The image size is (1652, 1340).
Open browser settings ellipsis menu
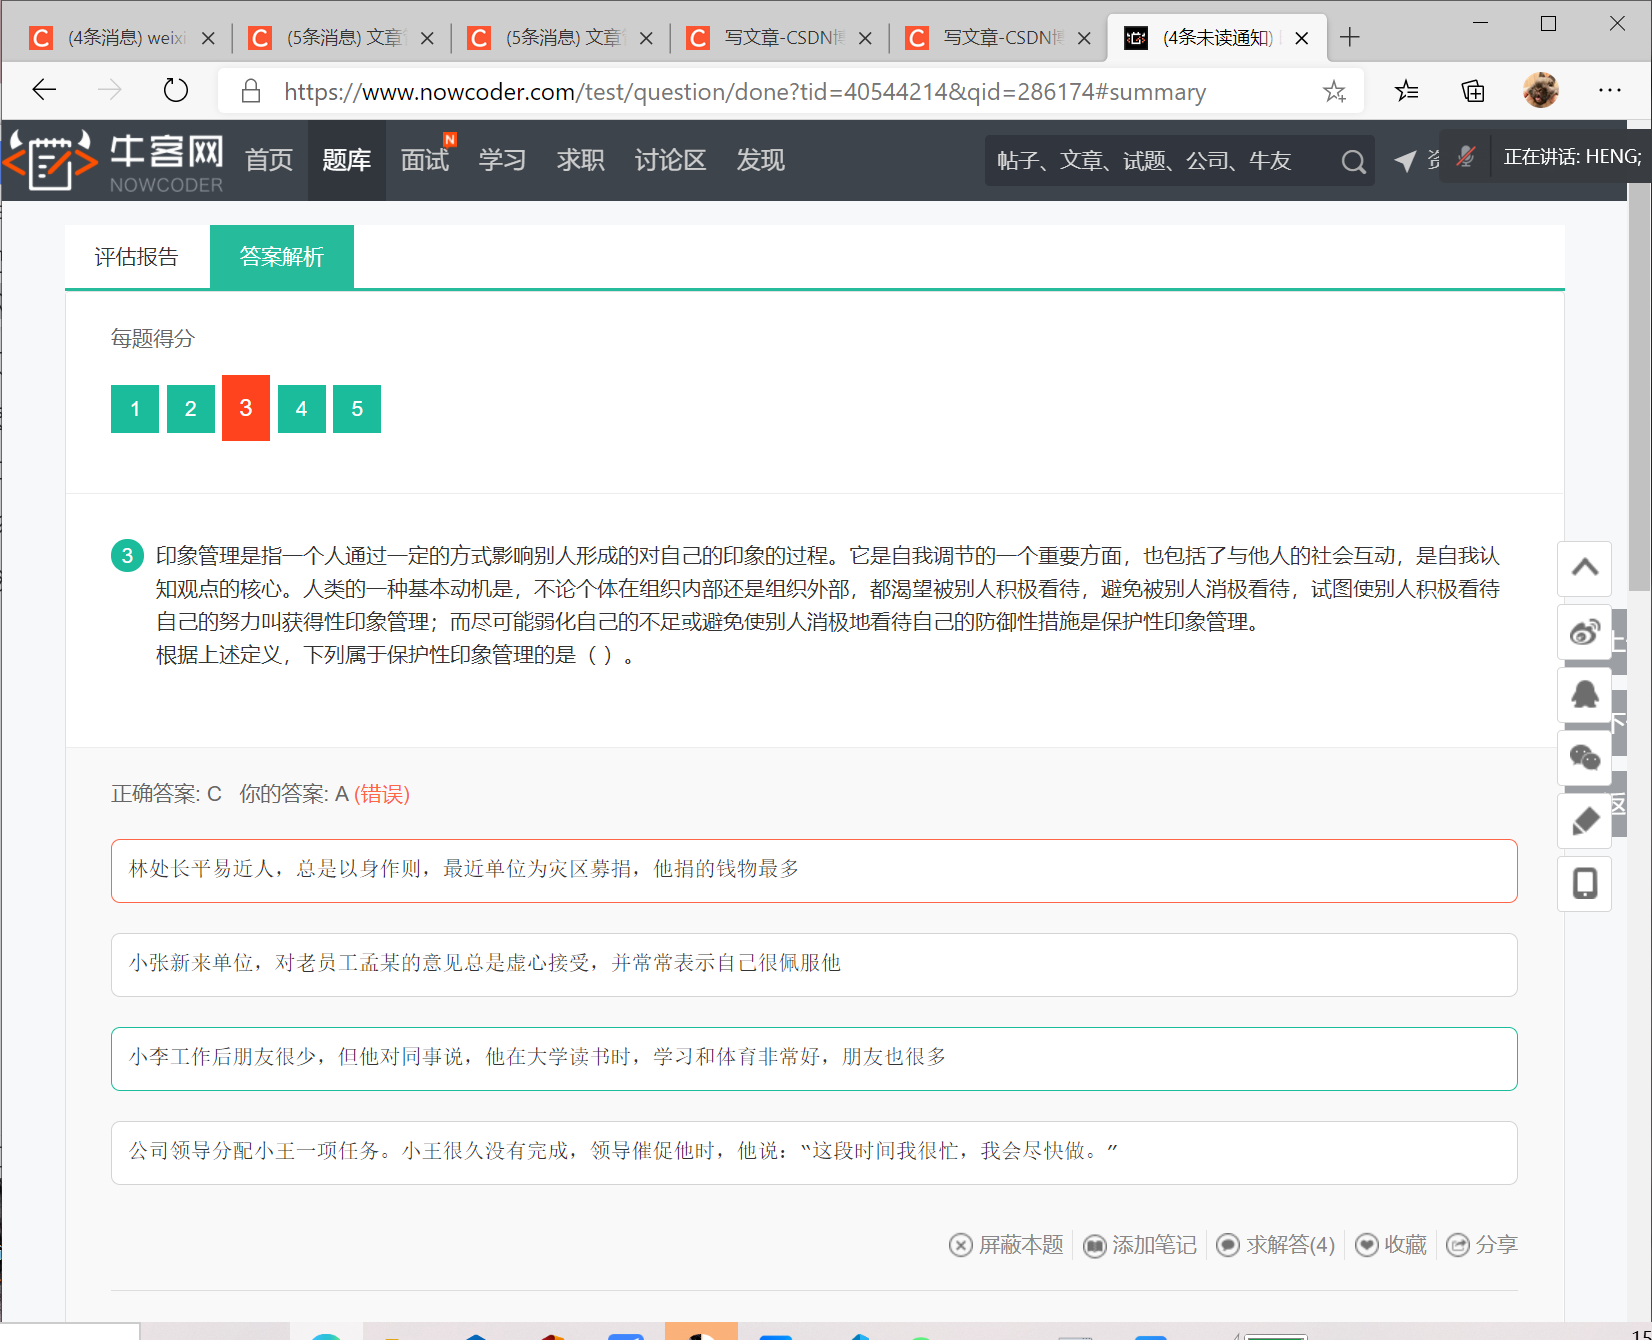(1610, 90)
